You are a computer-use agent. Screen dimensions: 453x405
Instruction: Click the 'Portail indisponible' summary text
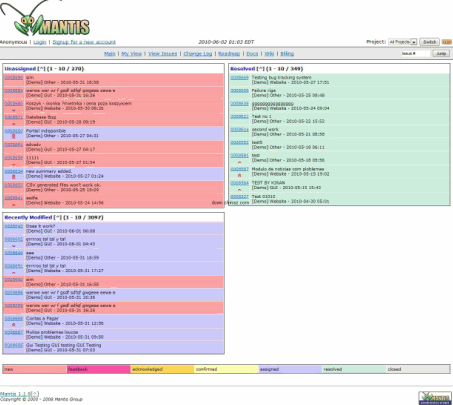46,131
